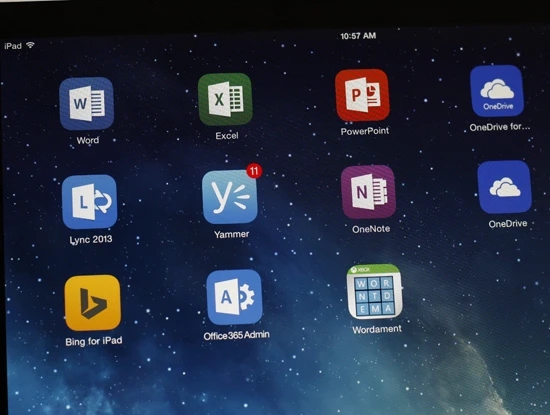Click the 'Bing for iPad' label
This screenshot has height=415, width=550.
[x=94, y=341]
